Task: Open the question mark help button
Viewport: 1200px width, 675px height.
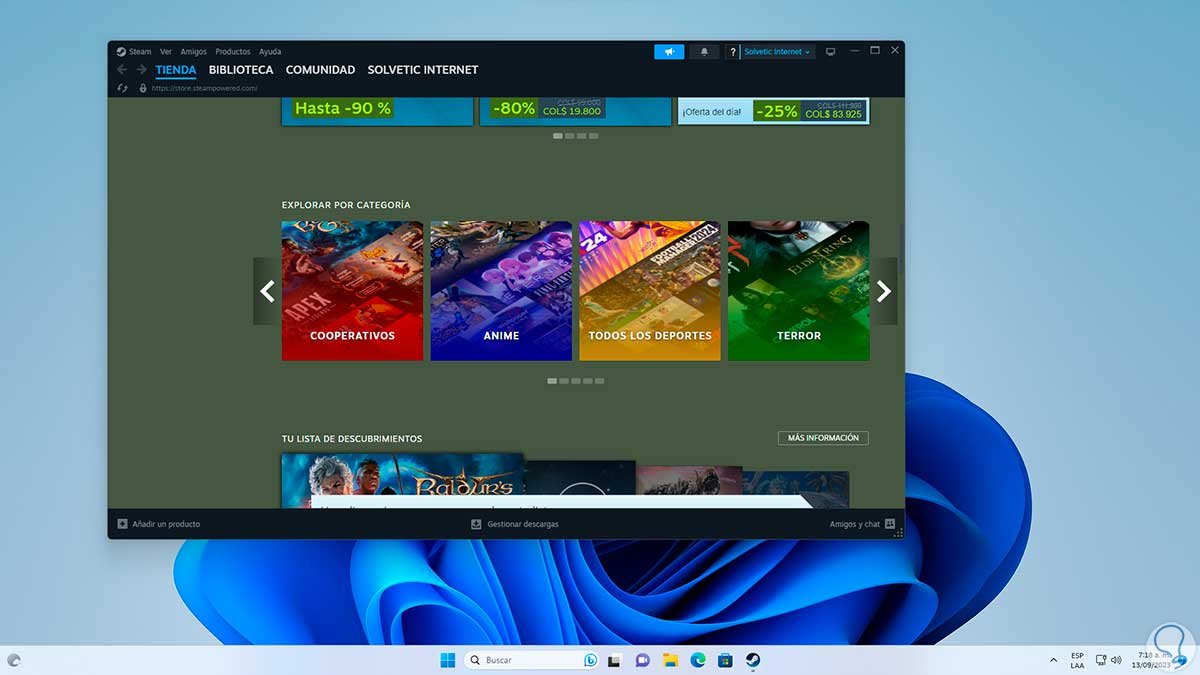Action: (x=733, y=52)
